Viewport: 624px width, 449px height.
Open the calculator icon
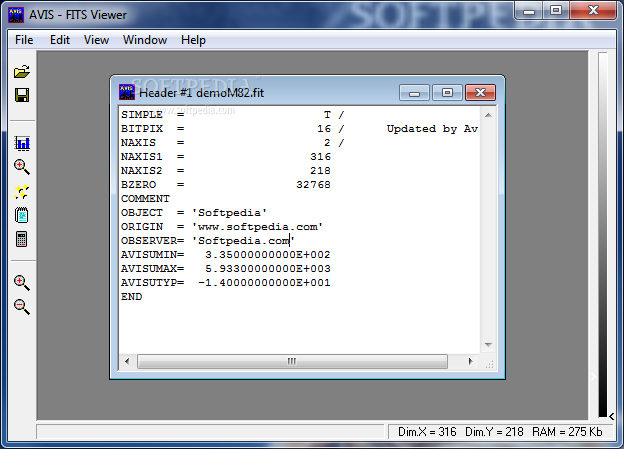22,239
